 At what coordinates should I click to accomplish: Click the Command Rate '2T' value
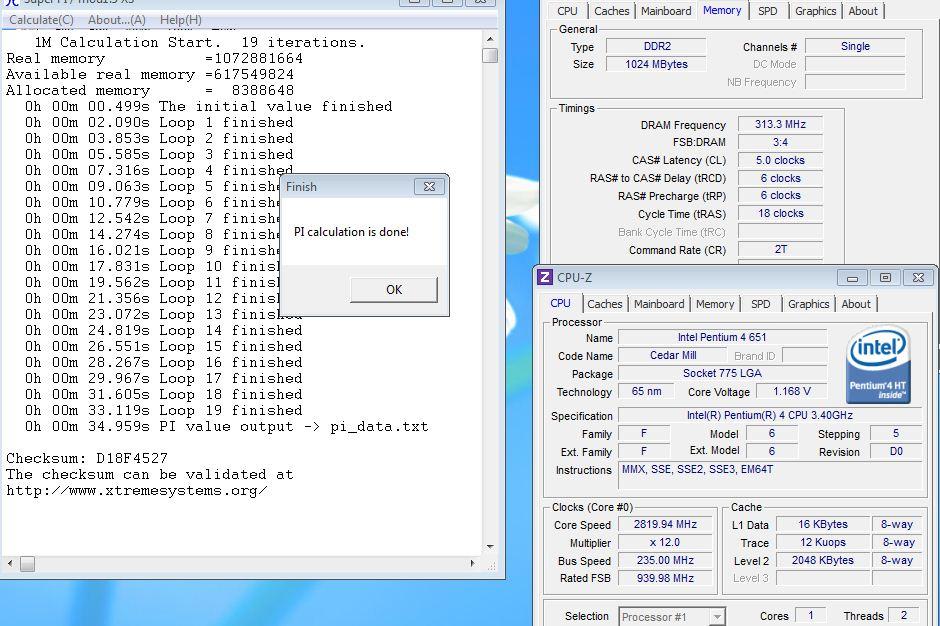click(x=780, y=249)
